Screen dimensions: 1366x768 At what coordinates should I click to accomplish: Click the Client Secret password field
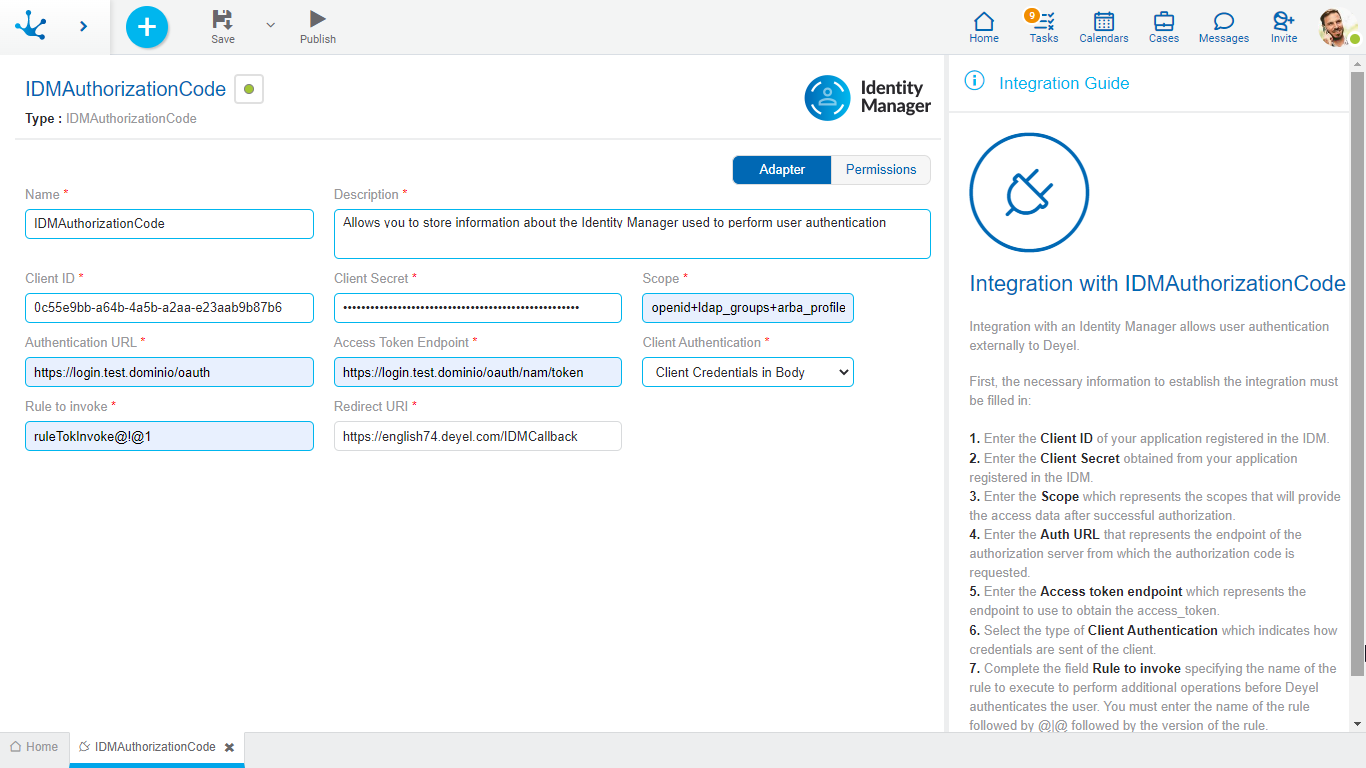478,308
